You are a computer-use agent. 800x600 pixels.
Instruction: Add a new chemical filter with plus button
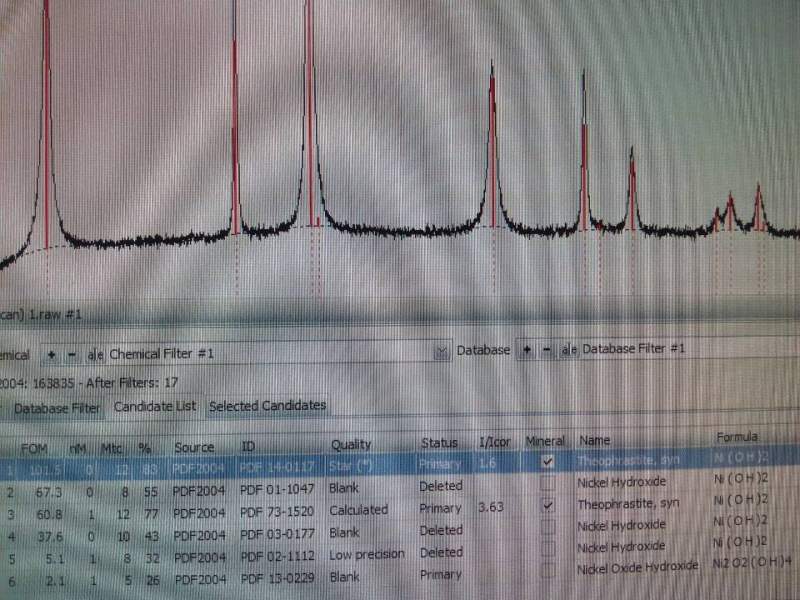pyautogui.click(x=52, y=355)
